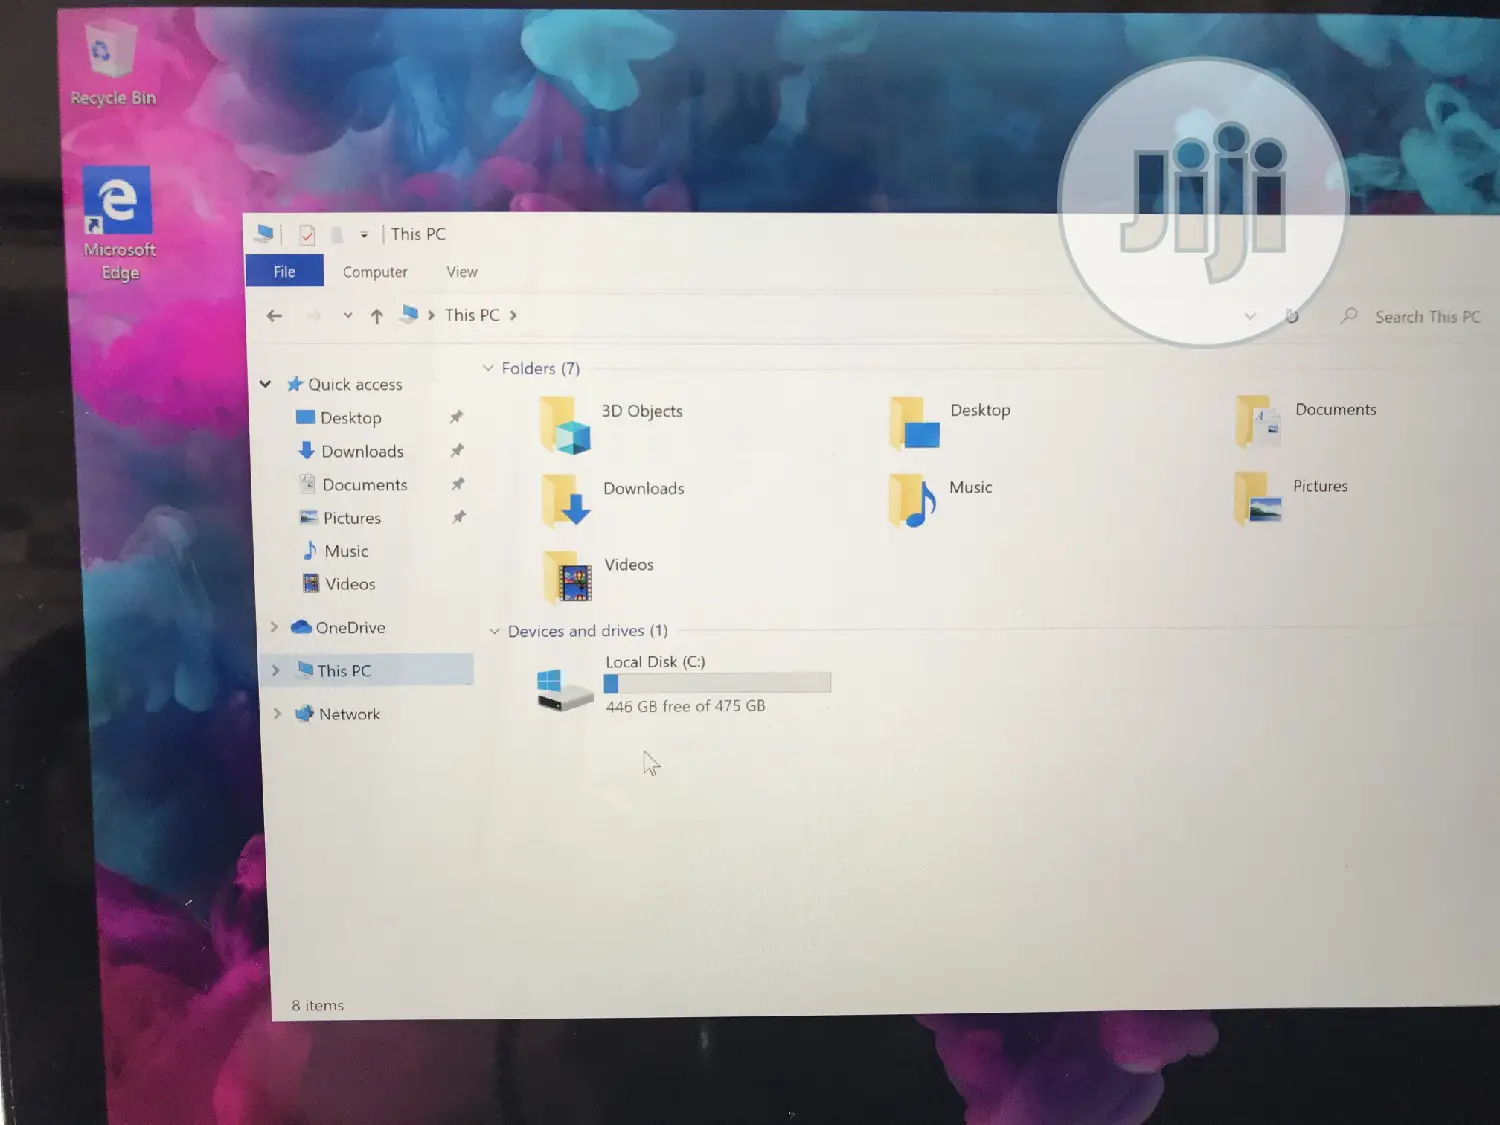Viewport: 1500px width, 1125px height.
Task: Select Pictures under Quick access
Action: click(341, 518)
